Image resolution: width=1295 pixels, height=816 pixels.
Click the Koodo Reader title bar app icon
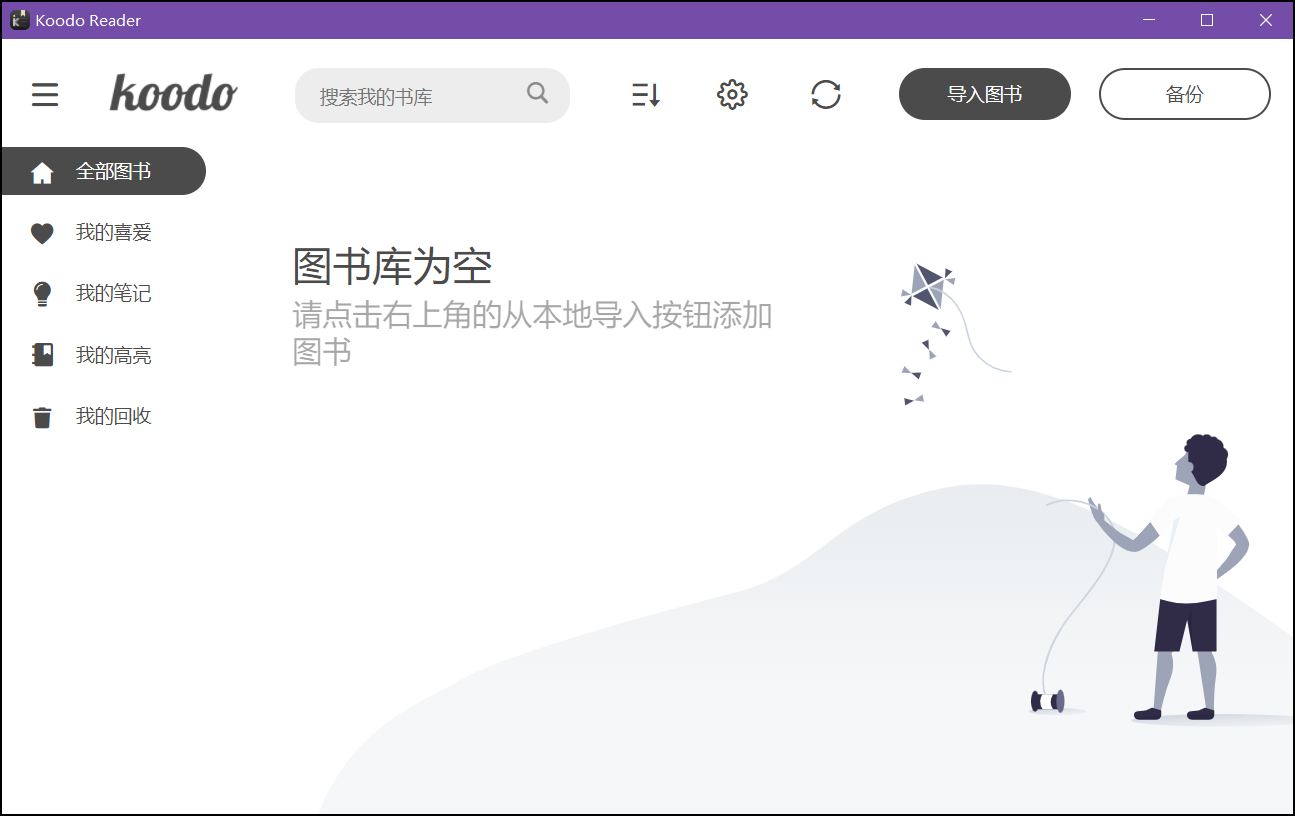19,20
